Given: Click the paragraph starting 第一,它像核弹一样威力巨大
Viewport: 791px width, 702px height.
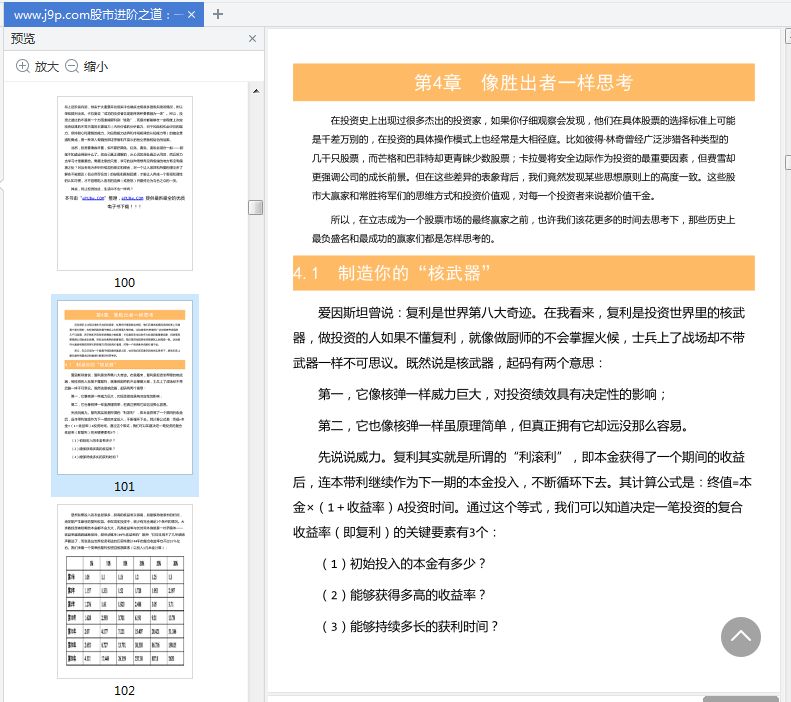Looking at the screenshot, I should coord(492,394).
